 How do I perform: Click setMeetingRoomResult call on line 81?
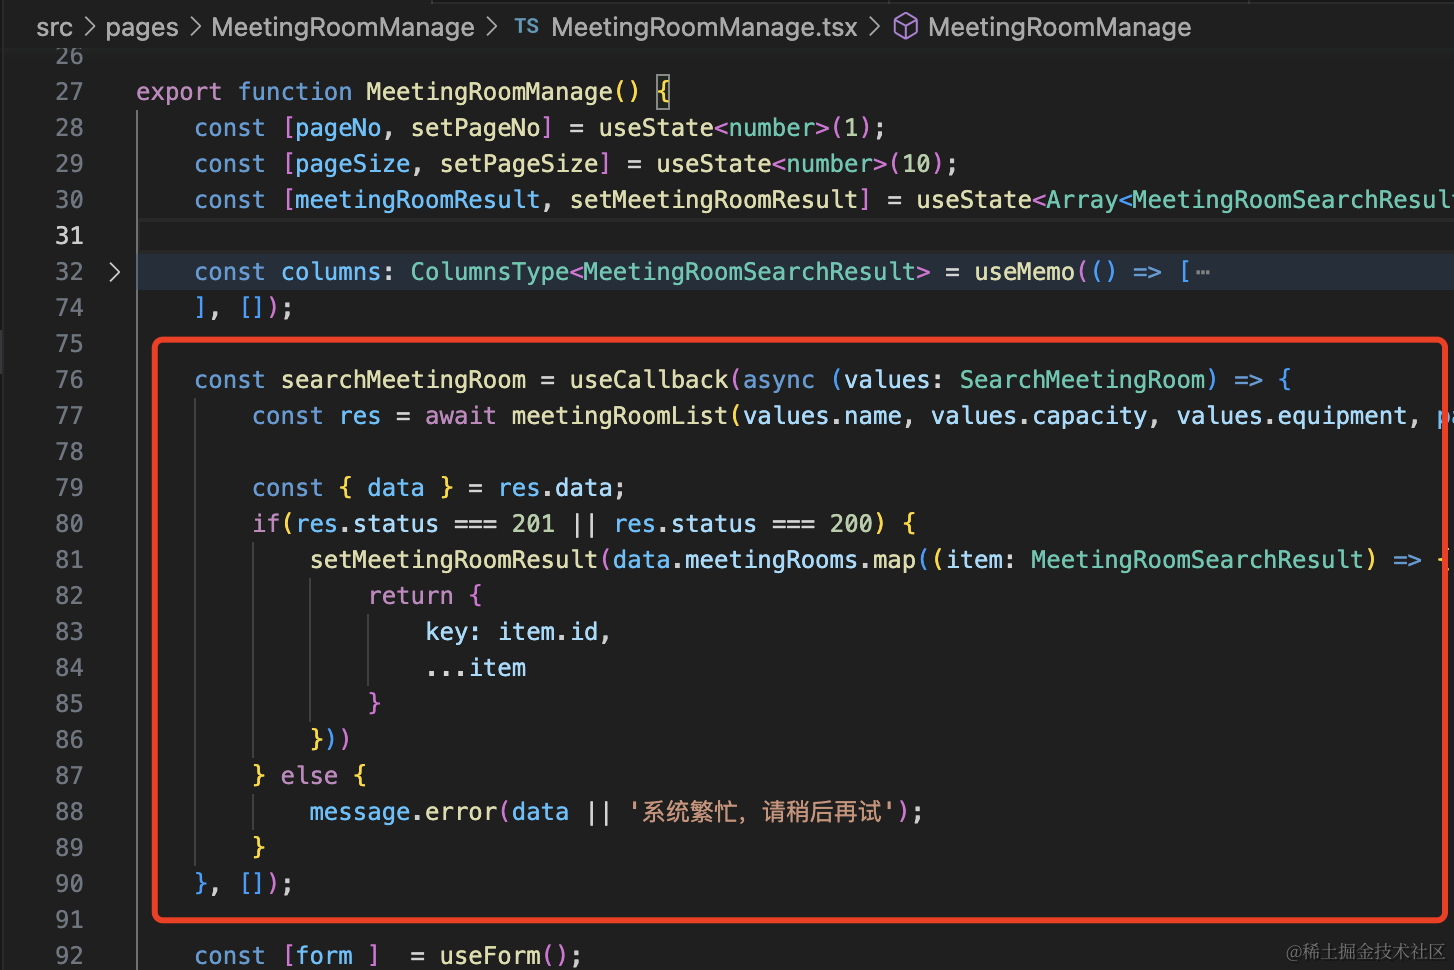(x=453, y=560)
